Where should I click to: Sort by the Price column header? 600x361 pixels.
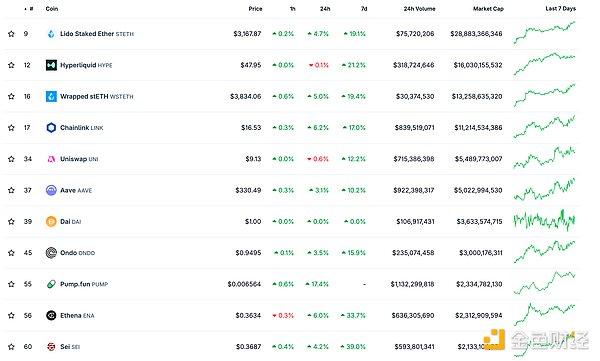pos(255,8)
